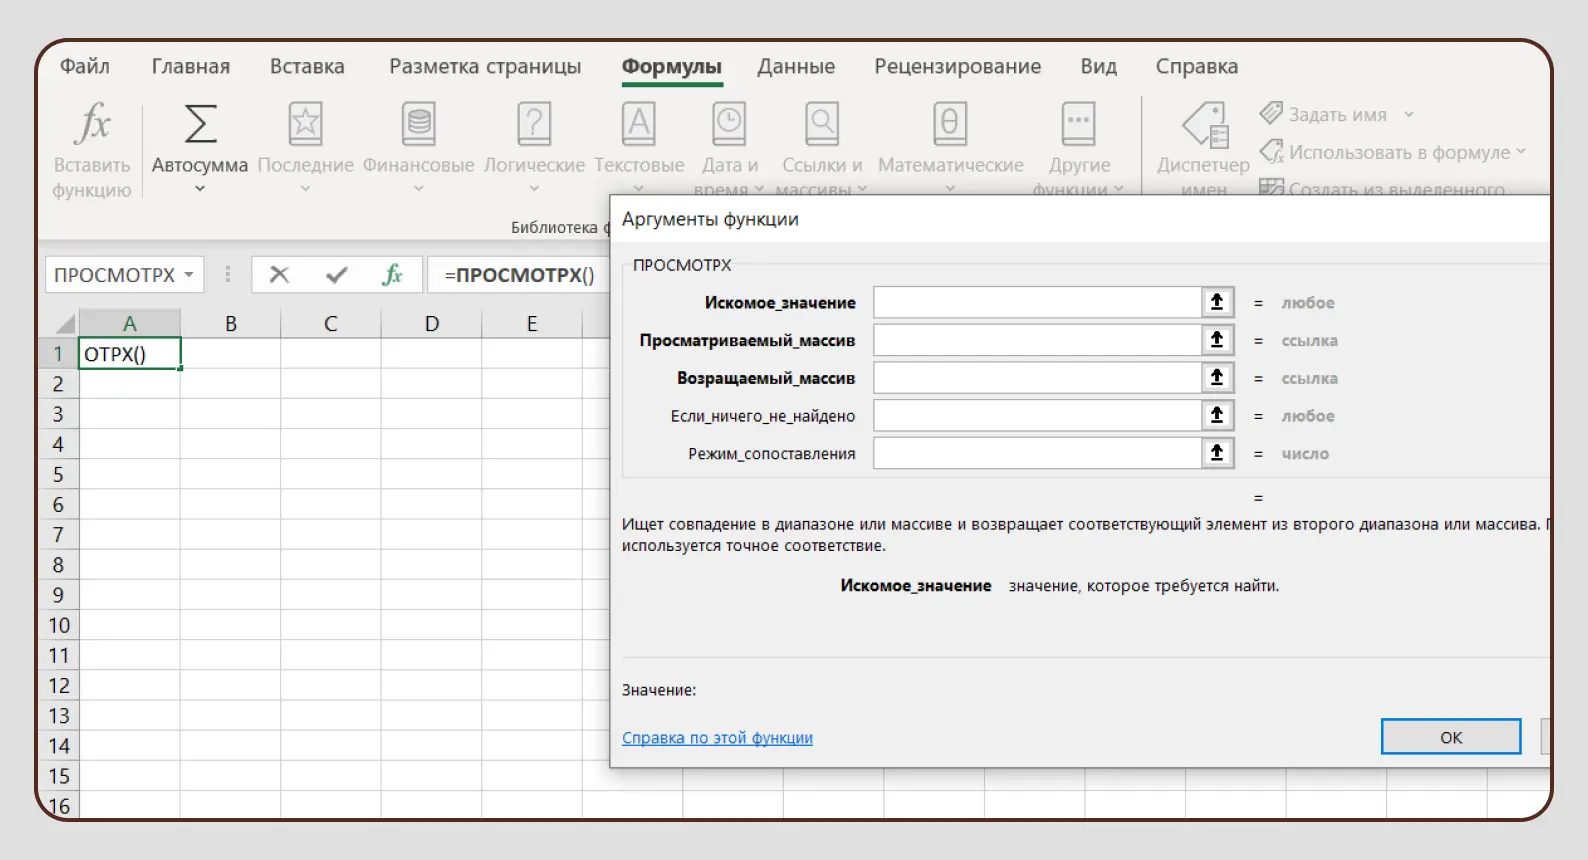Cancel formula entry with the X icon

279,274
